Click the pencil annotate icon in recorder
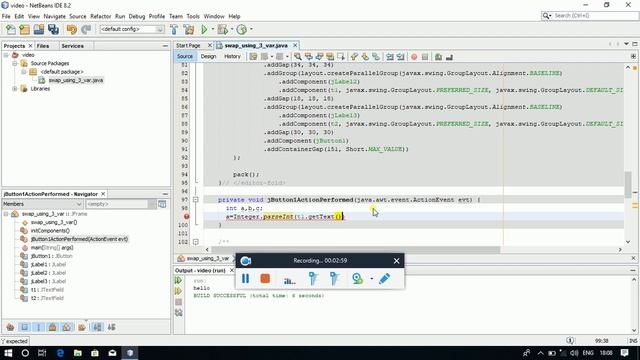 pos(384,278)
